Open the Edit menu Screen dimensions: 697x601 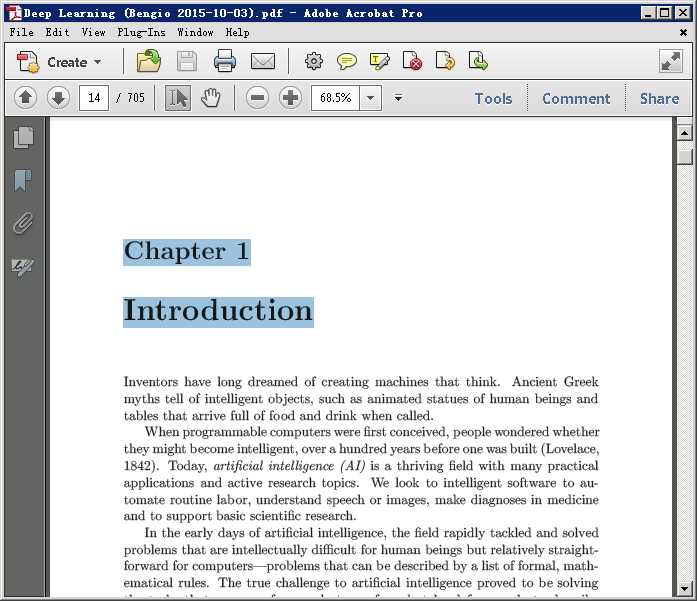coord(57,32)
